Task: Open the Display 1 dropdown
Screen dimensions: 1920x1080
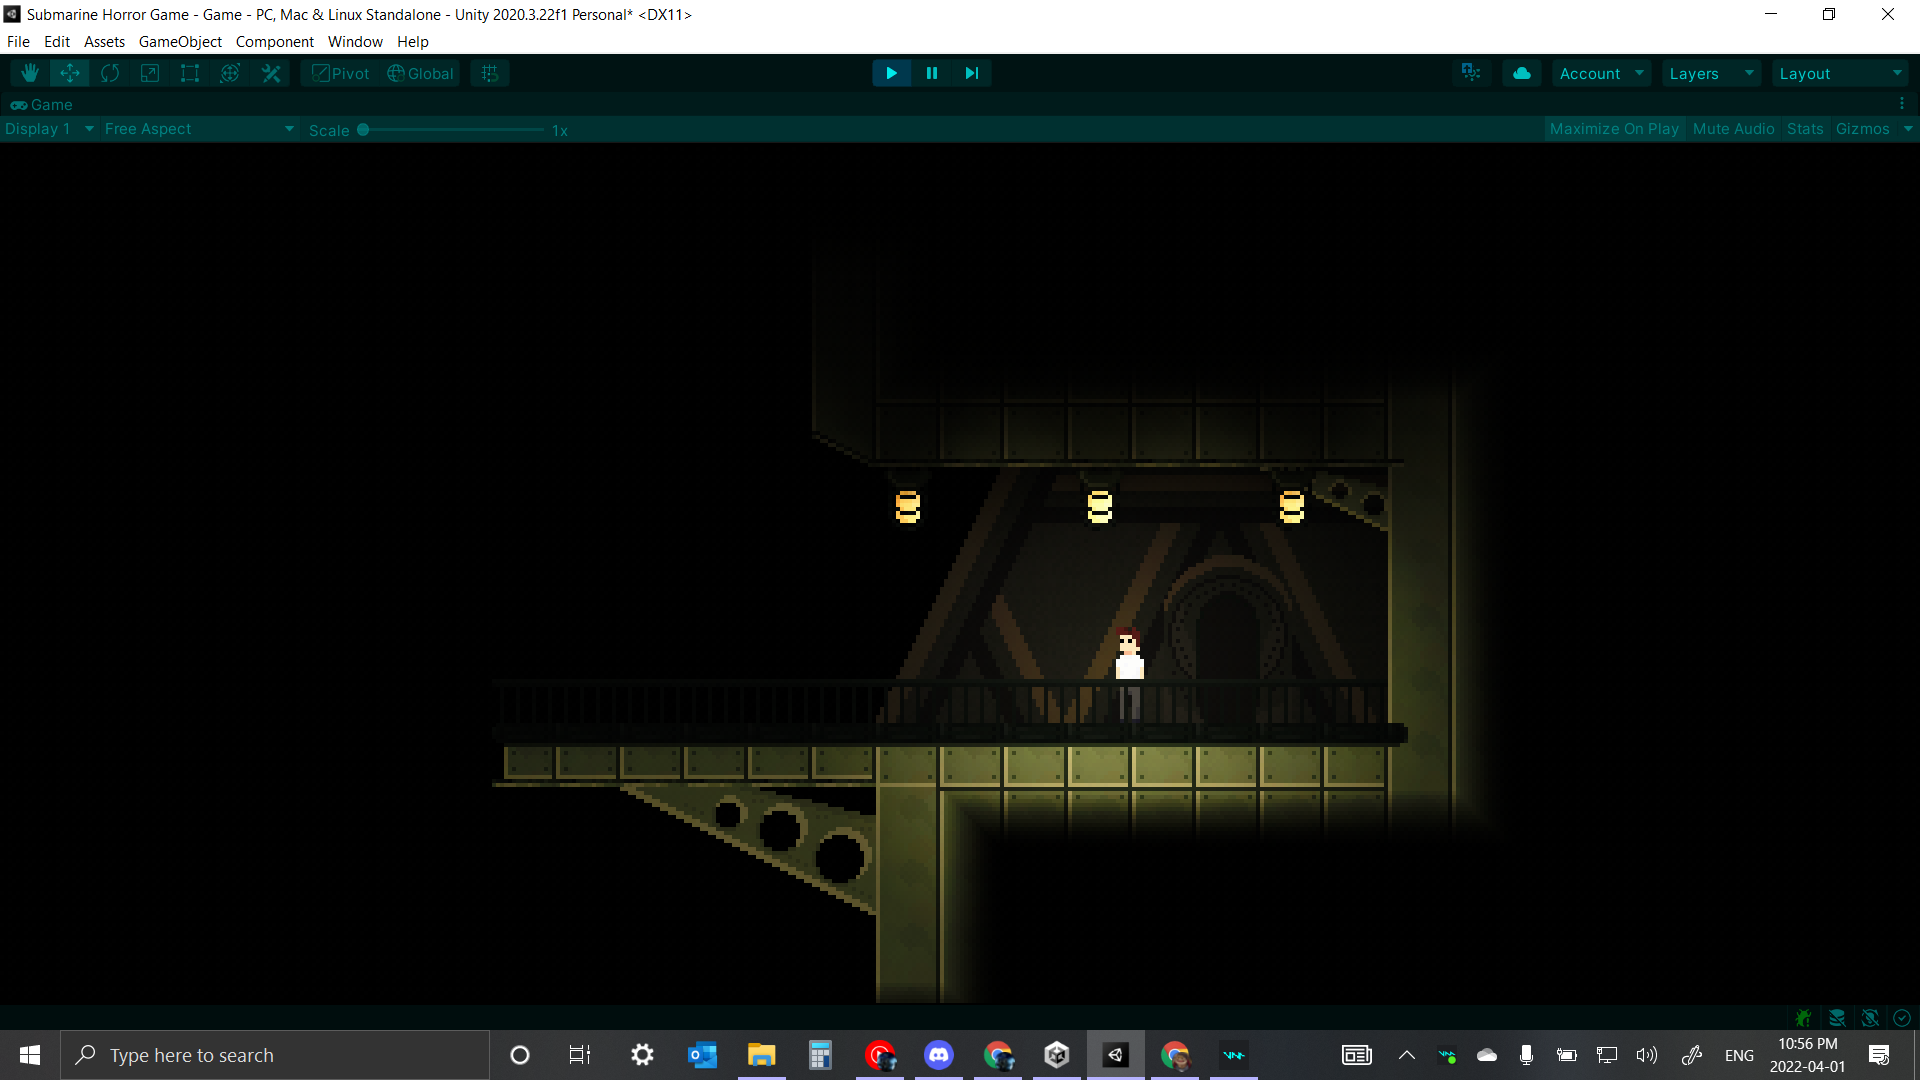Action: coord(48,129)
